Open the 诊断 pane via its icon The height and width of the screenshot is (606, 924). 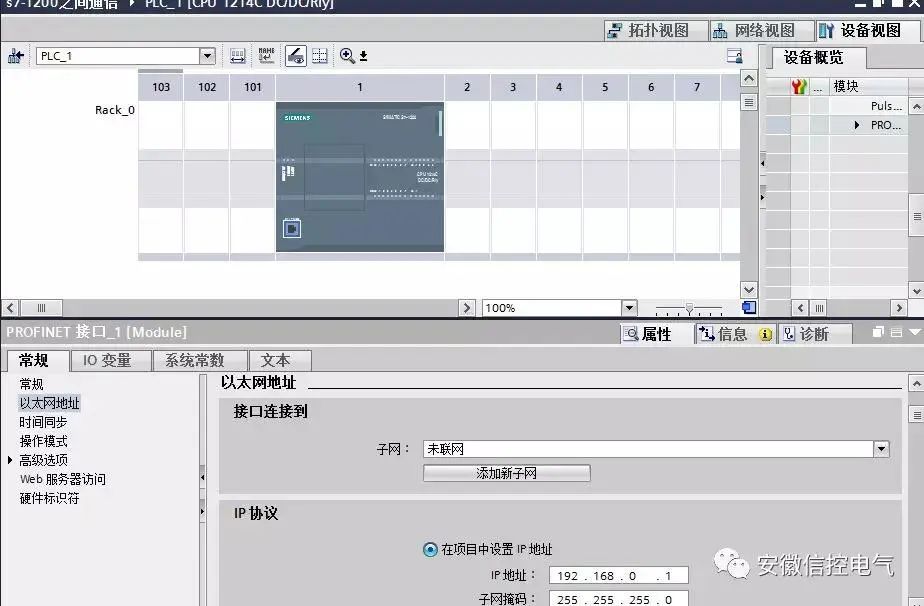coord(788,333)
